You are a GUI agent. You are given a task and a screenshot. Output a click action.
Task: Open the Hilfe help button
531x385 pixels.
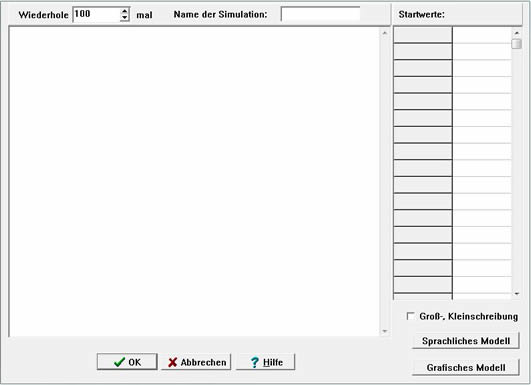point(266,362)
